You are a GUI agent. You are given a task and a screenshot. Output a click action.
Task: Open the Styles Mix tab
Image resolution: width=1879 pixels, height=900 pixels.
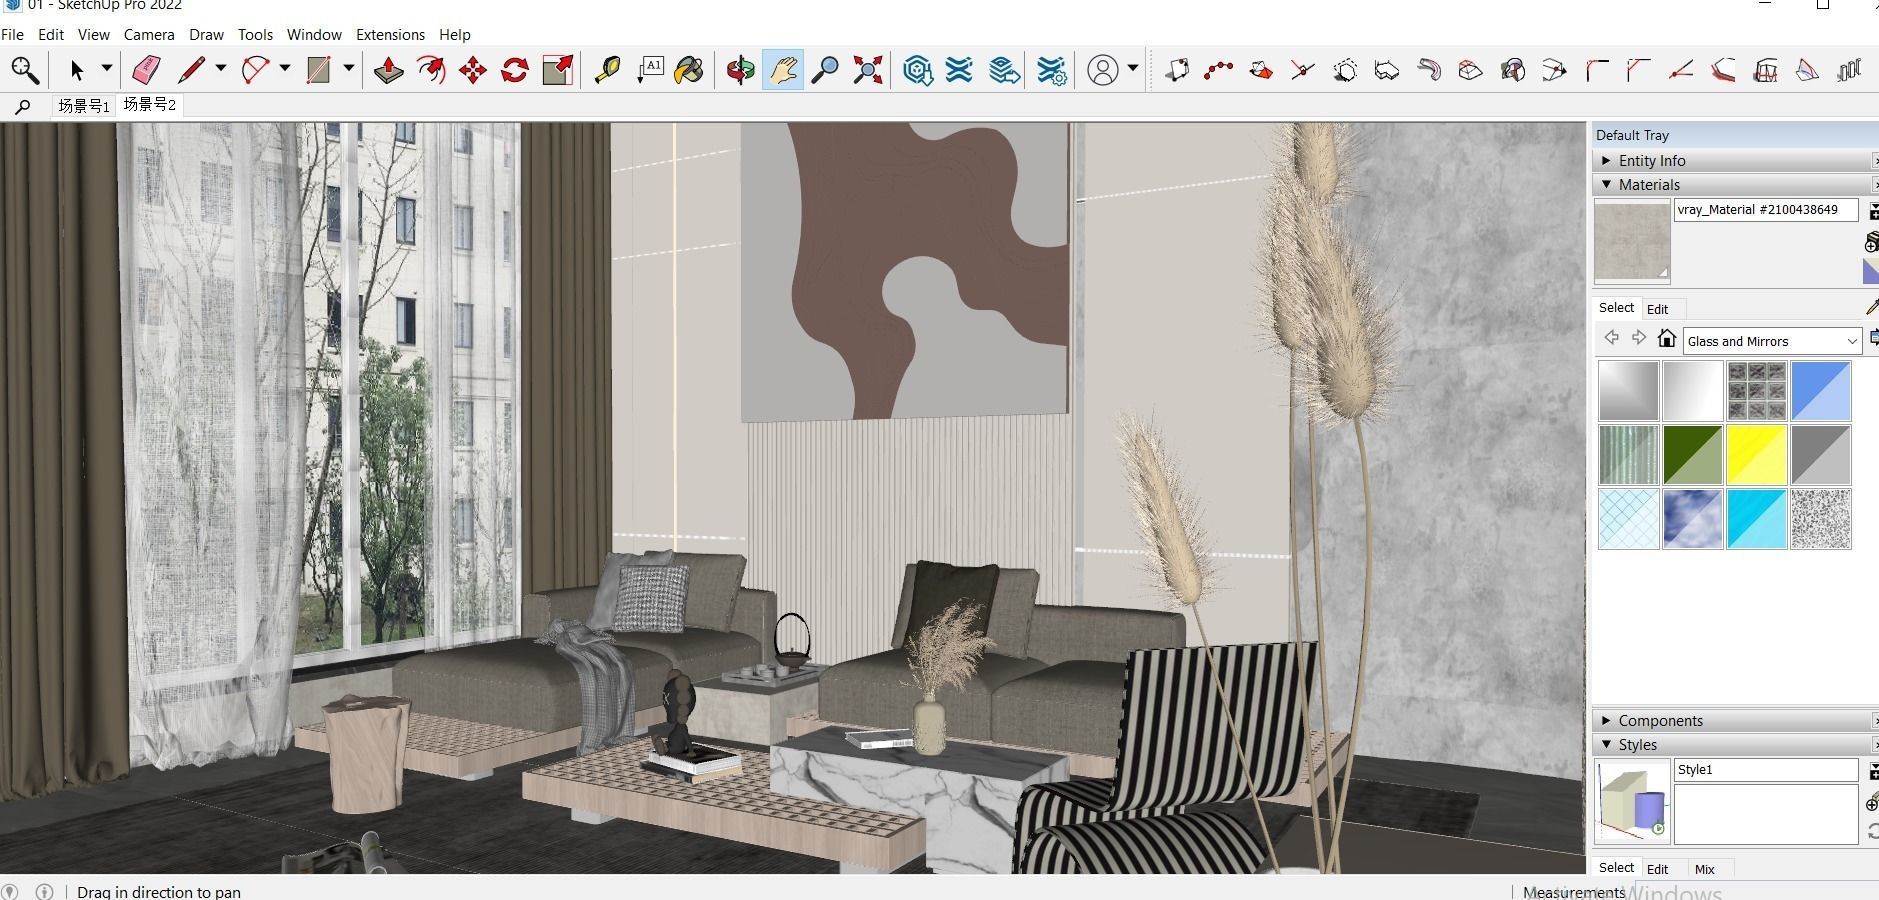[x=1705, y=869]
